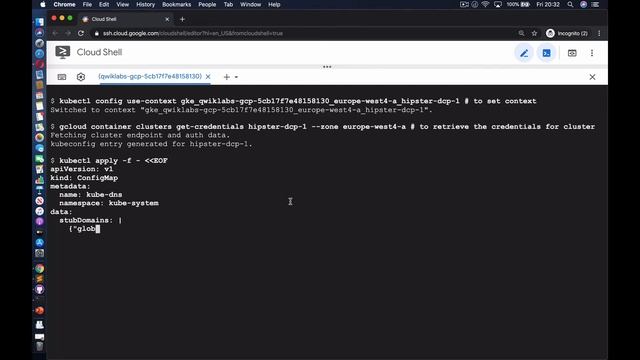Viewport: 640px width, 360px height.
Task: Open the File menu
Action: (87, 4)
